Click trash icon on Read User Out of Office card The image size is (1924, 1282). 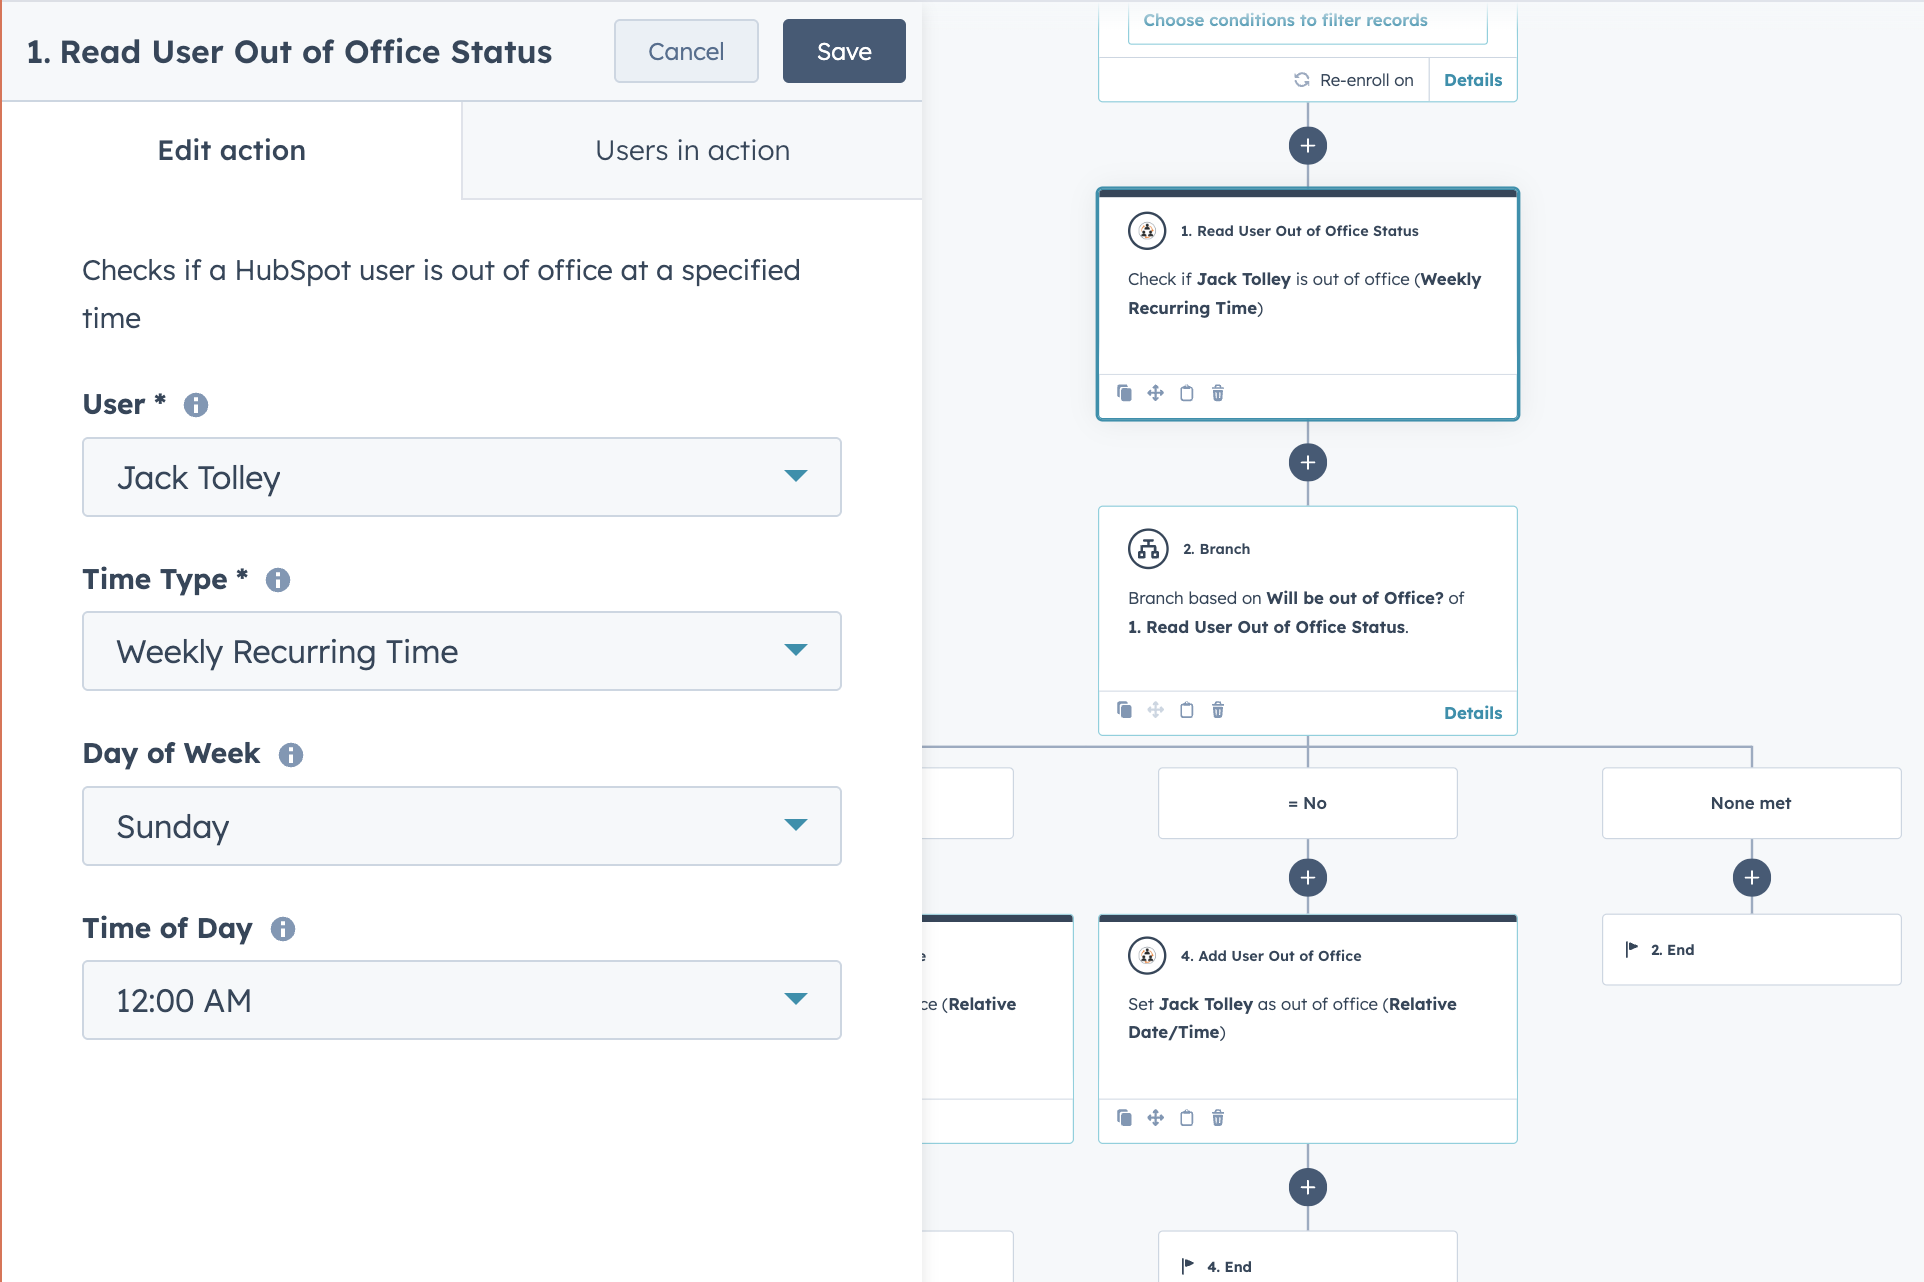(1218, 393)
